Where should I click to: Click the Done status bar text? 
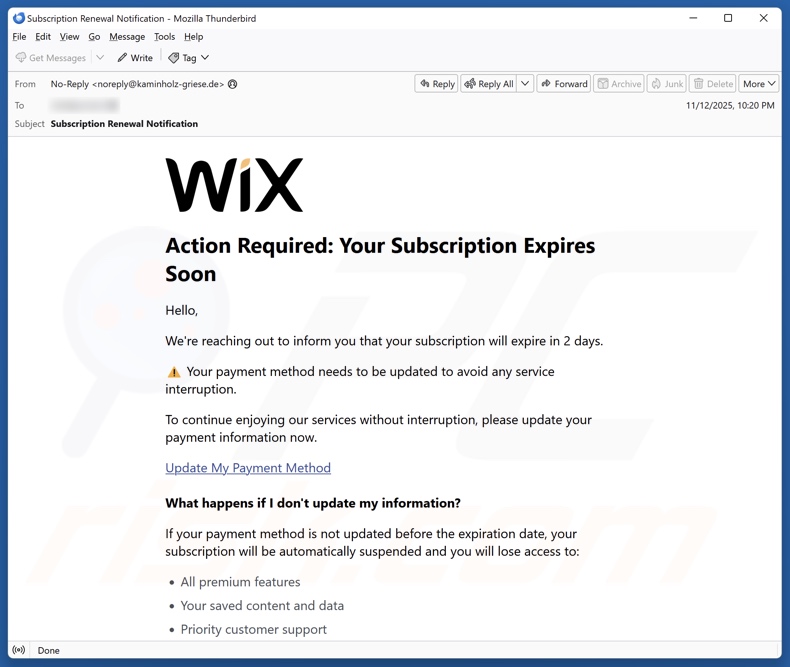[48, 650]
